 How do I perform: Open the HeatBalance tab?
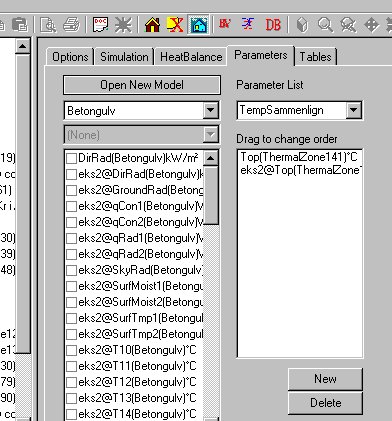pos(191,57)
